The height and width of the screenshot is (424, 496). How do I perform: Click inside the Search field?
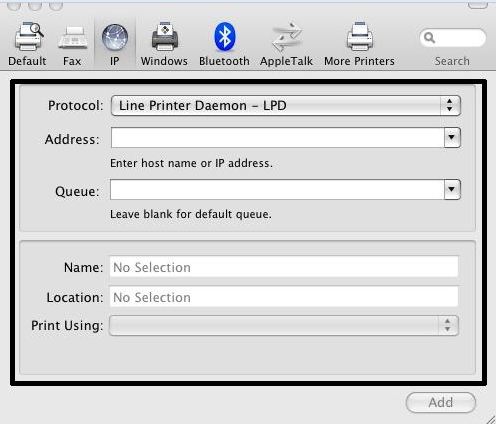[453, 38]
